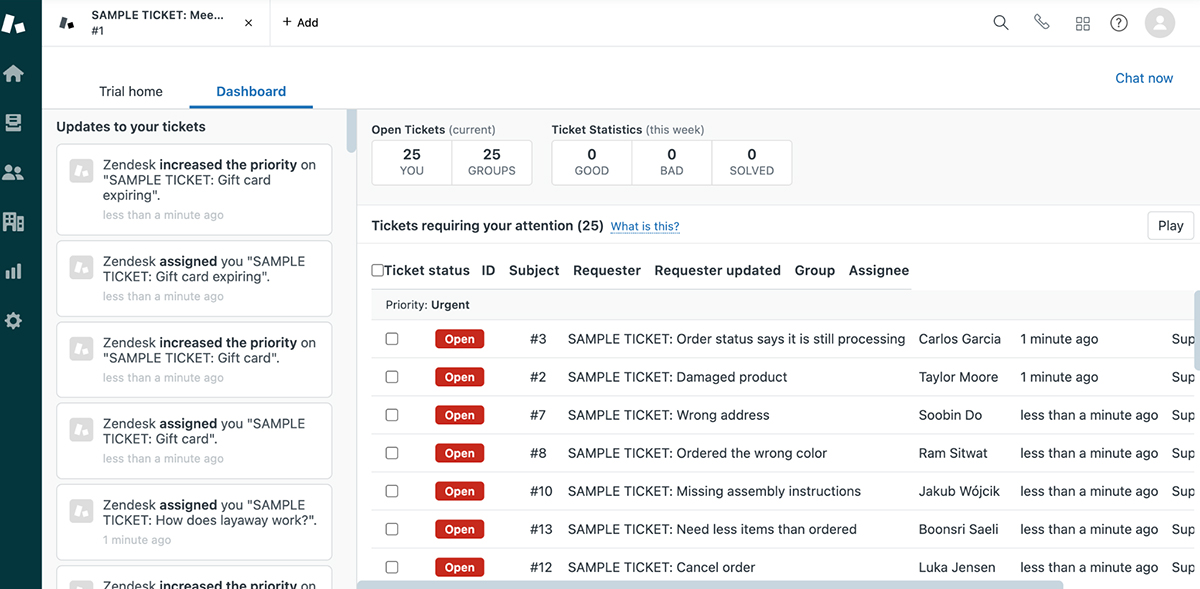Screen dimensions: 1200x589
Task: Open Zendesk Talk via the phone icon
Action: 1041,22
